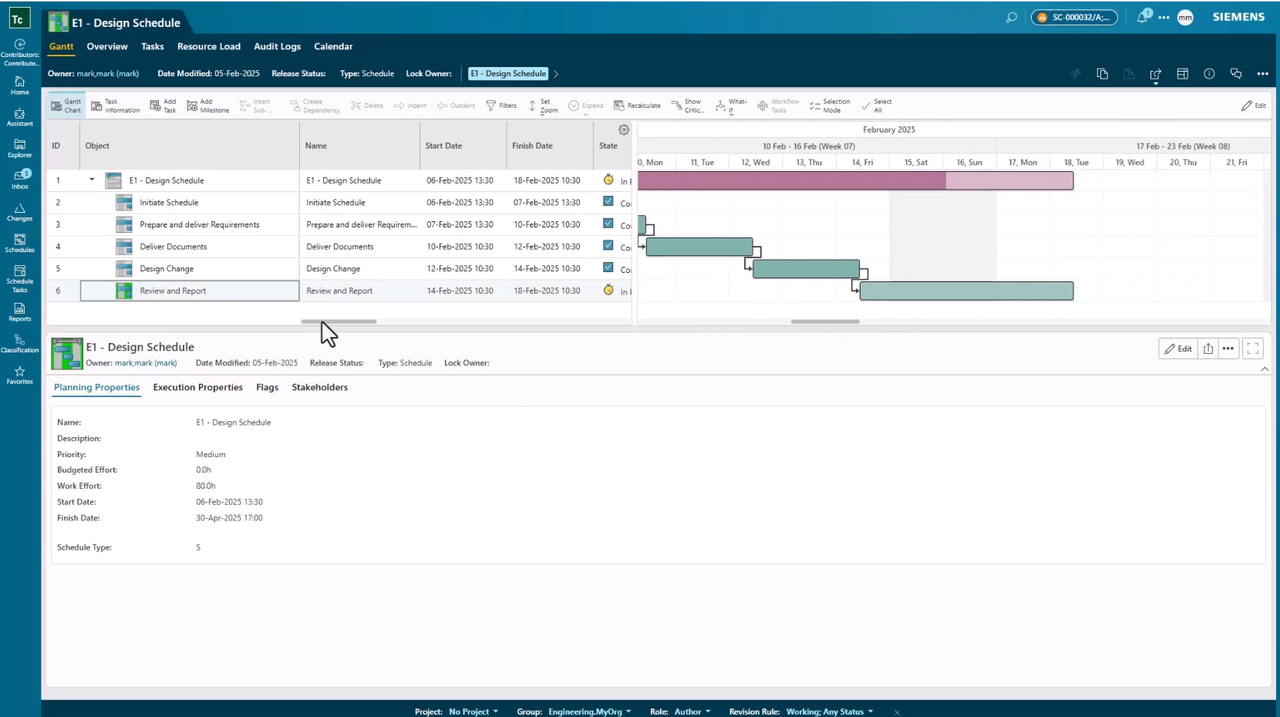Click Initiate Schedule state checkbox

(x=608, y=202)
